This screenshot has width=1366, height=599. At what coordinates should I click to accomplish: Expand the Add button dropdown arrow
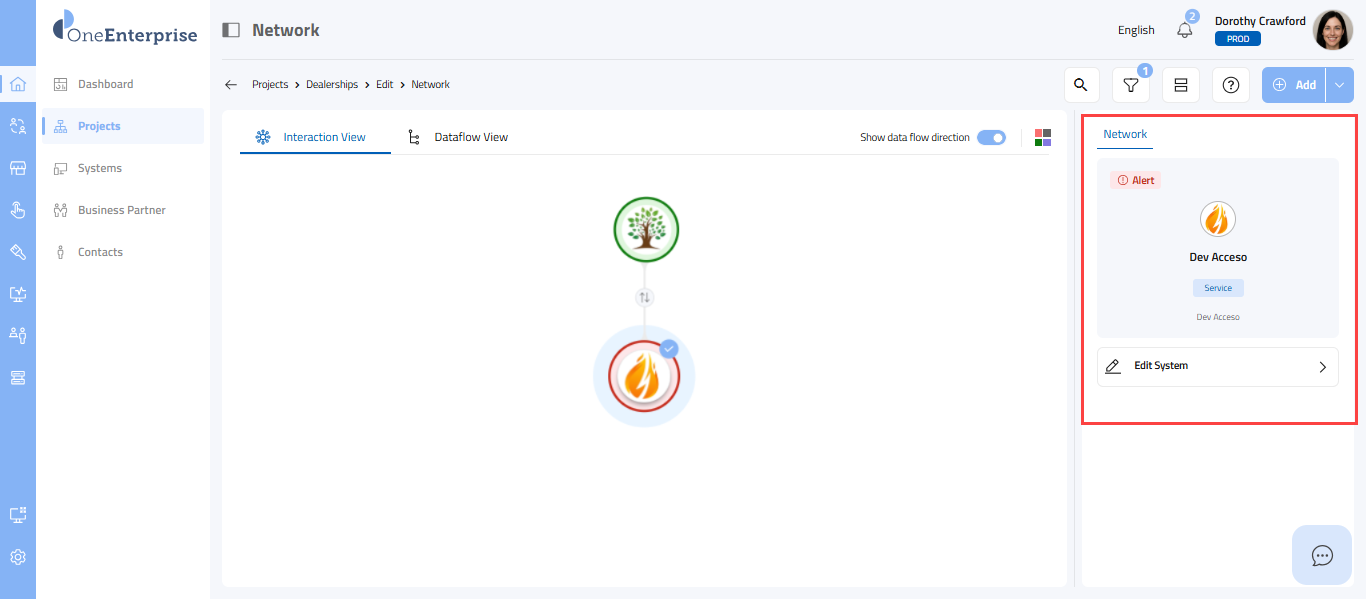click(x=1340, y=85)
